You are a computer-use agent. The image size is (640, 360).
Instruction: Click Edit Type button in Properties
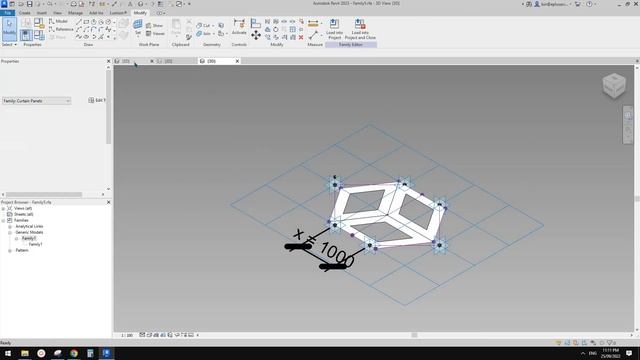click(97, 100)
